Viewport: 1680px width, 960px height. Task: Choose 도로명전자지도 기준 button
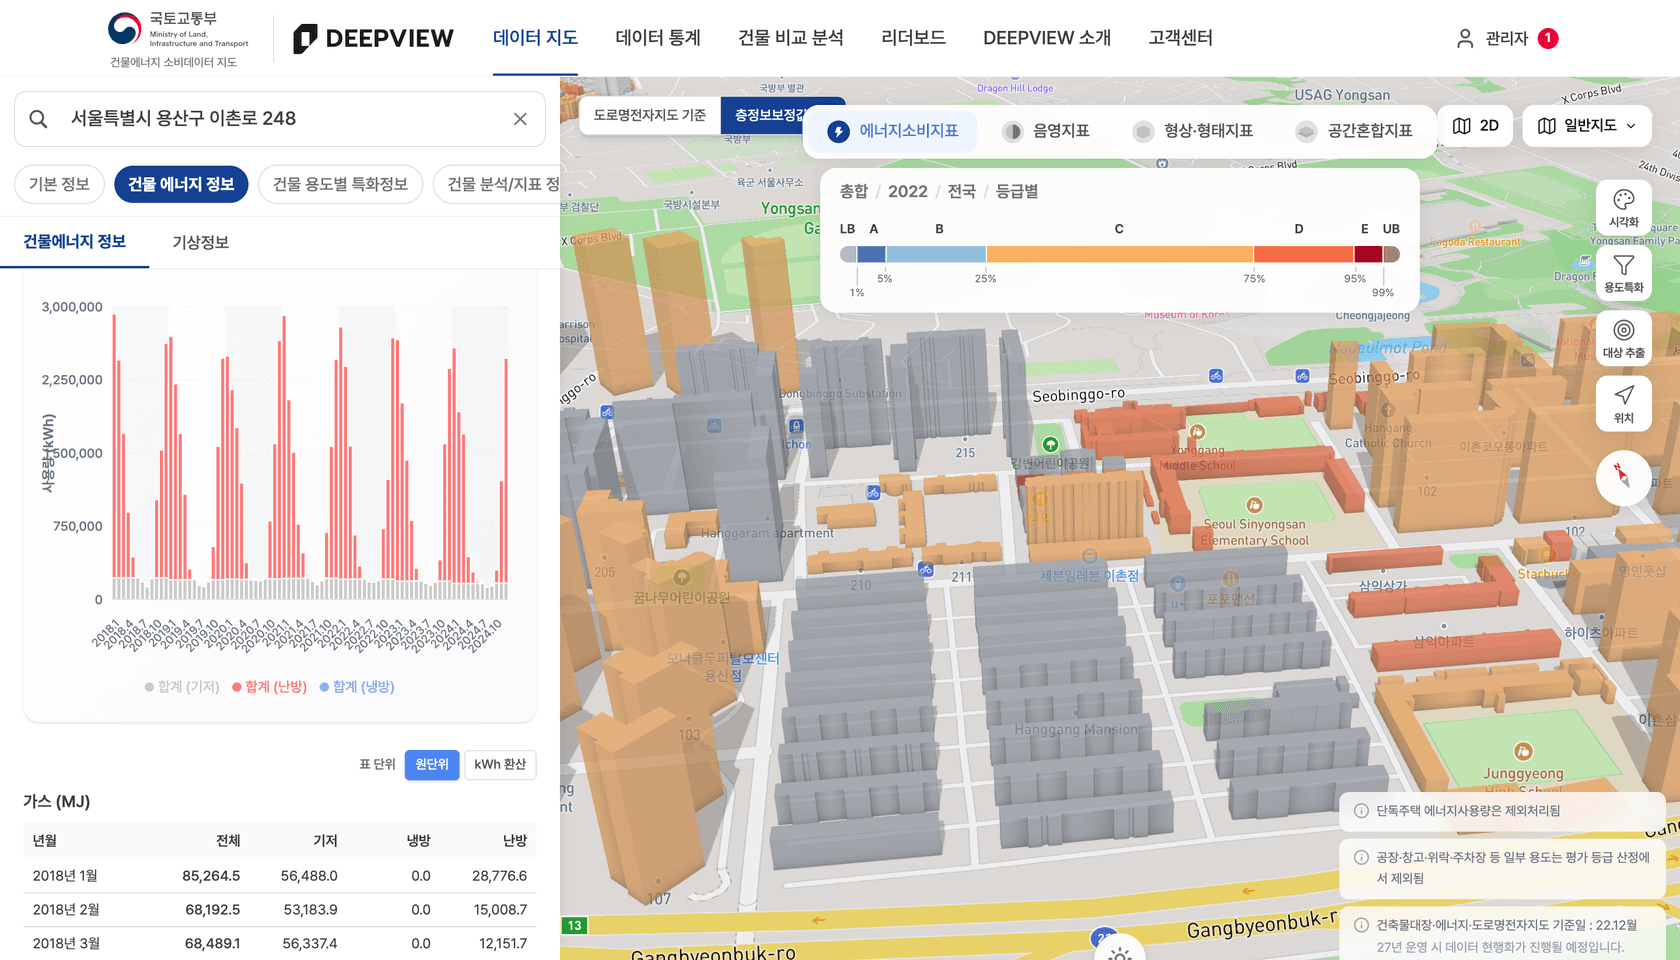click(x=650, y=115)
